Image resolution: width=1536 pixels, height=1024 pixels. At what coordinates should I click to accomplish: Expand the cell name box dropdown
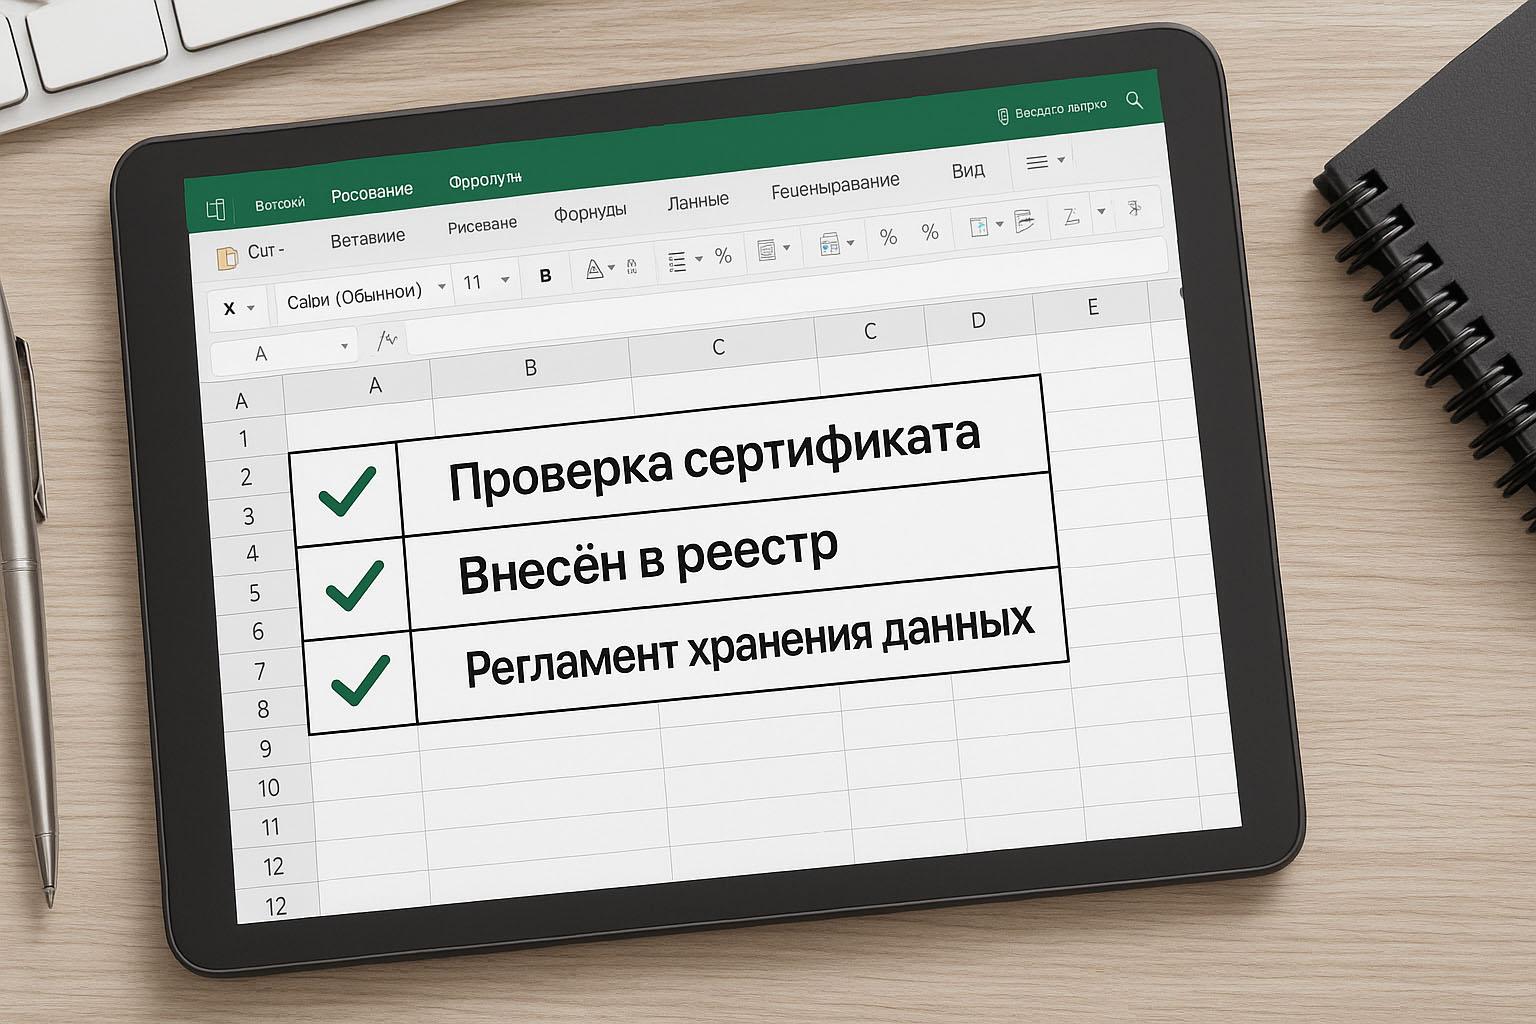(x=344, y=347)
